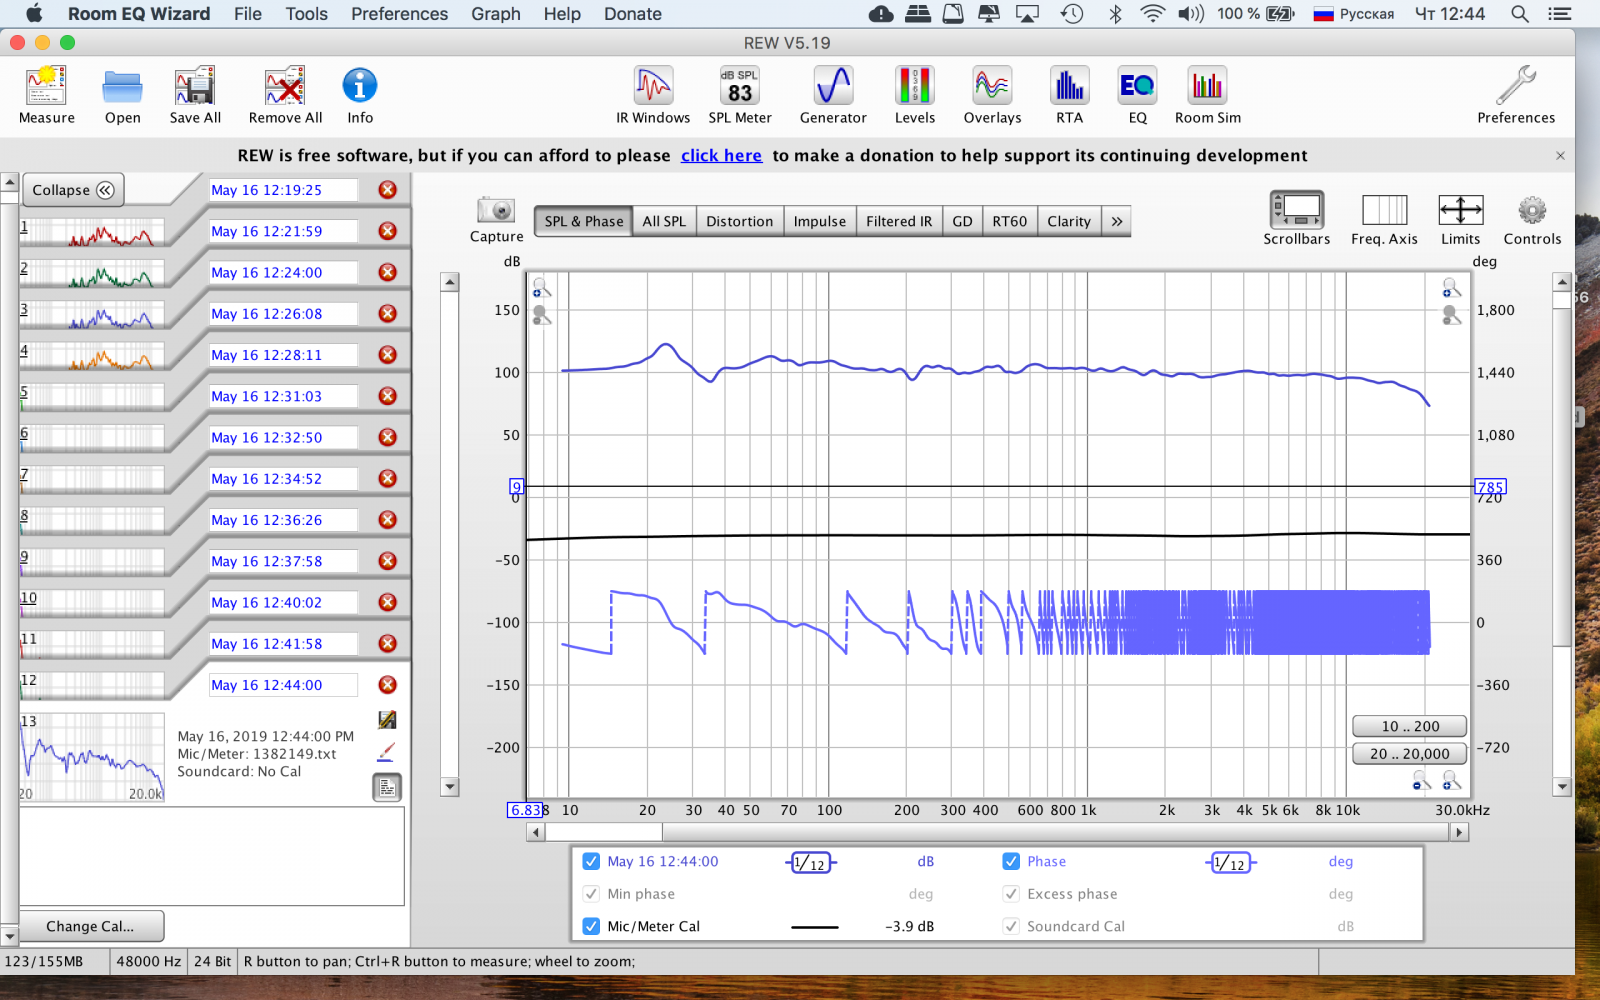Viewport: 1600px width, 1000px height.
Task: Open the Tools menu
Action: 306,14
